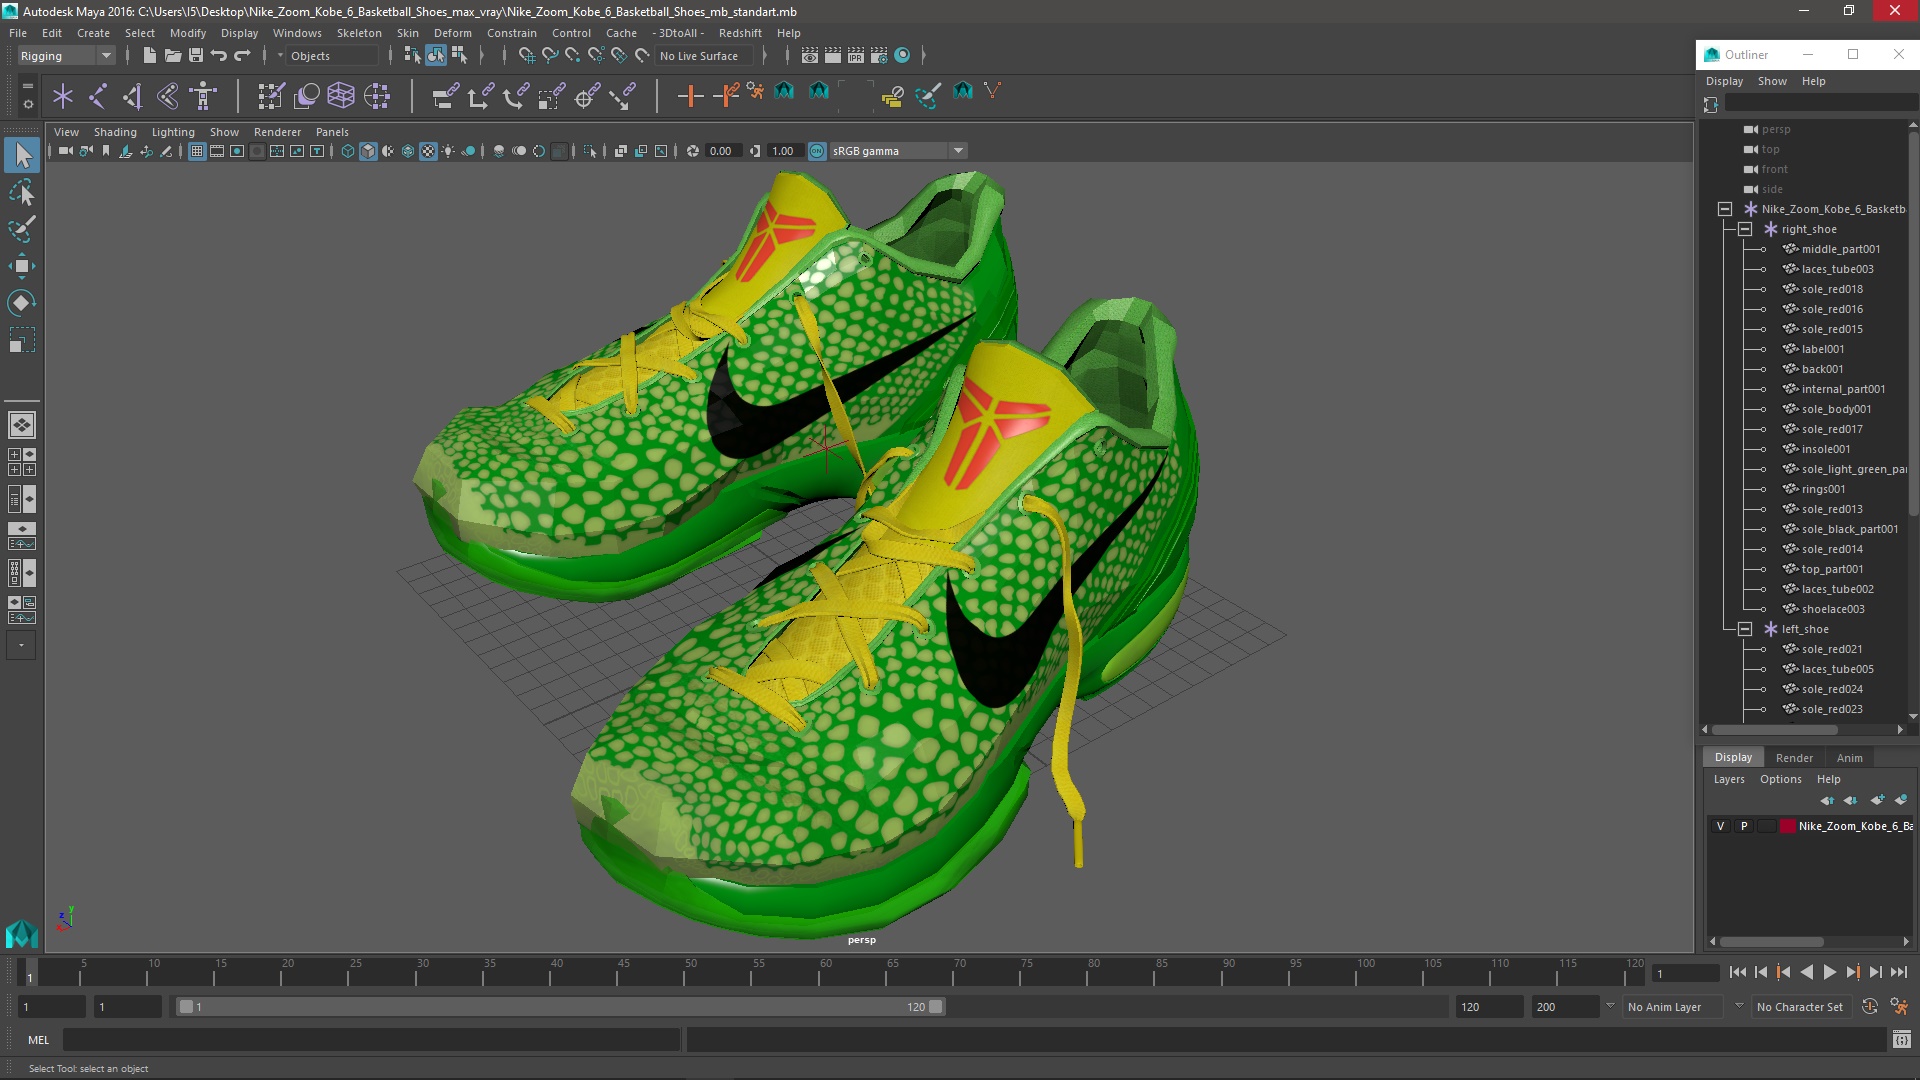Screen dimensions: 1920x1080
Task: Toggle viewport grid display
Action: [197, 151]
